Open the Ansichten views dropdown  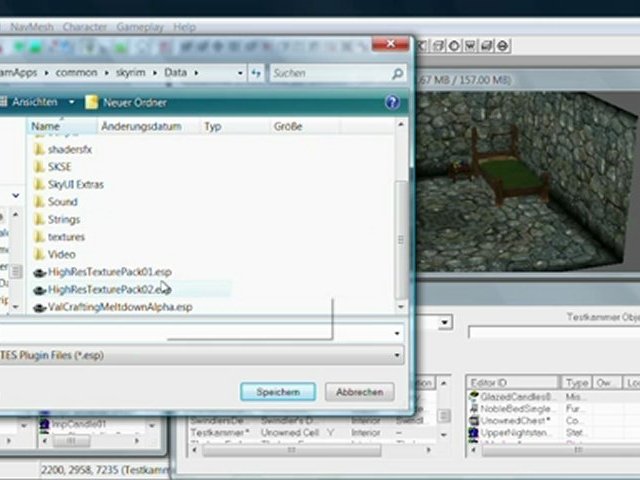(71, 102)
